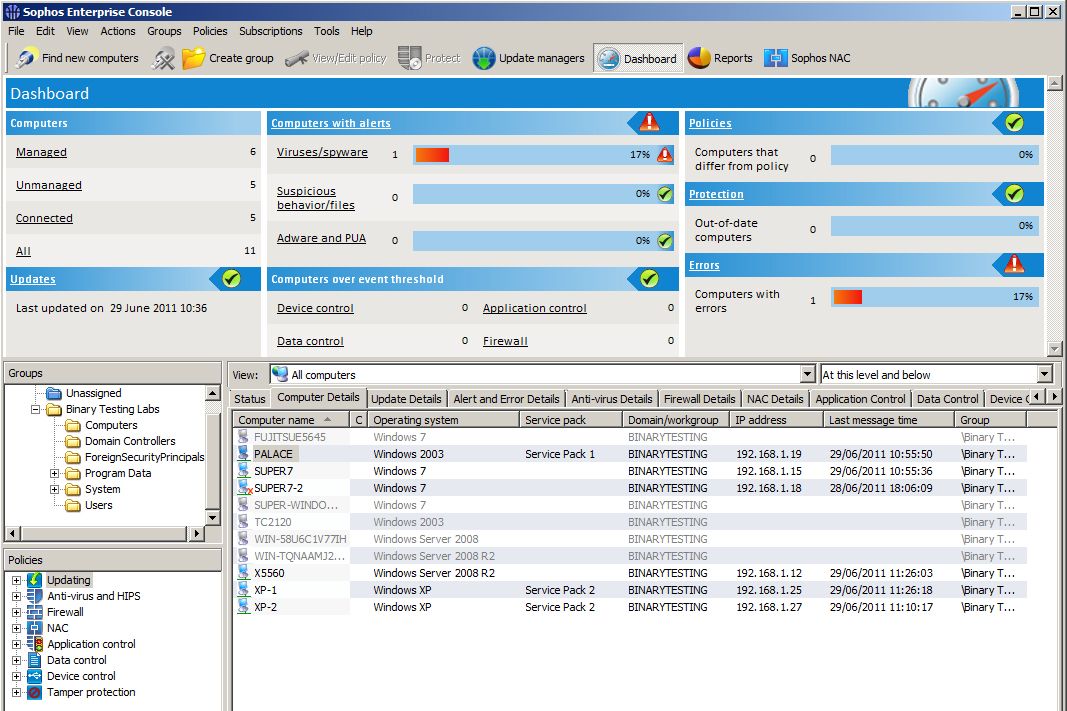The image size is (1067, 711).
Task: Sort by the Last message time column
Action: (x=888, y=420)
